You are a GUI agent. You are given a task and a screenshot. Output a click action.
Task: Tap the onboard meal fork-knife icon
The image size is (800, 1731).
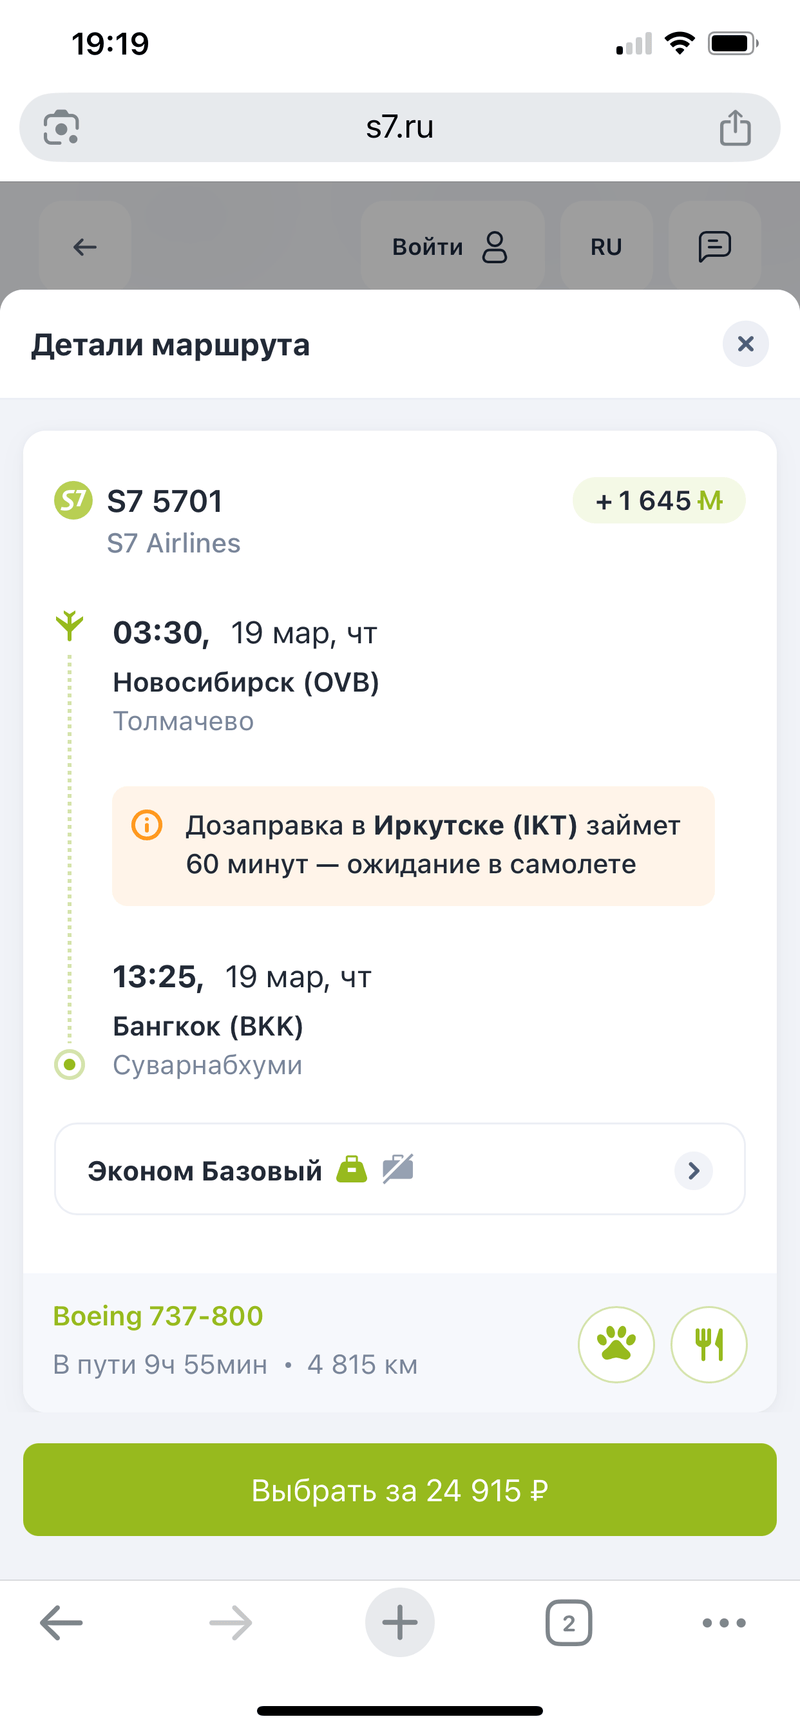pyautogui.click(x=709, y=1344)
